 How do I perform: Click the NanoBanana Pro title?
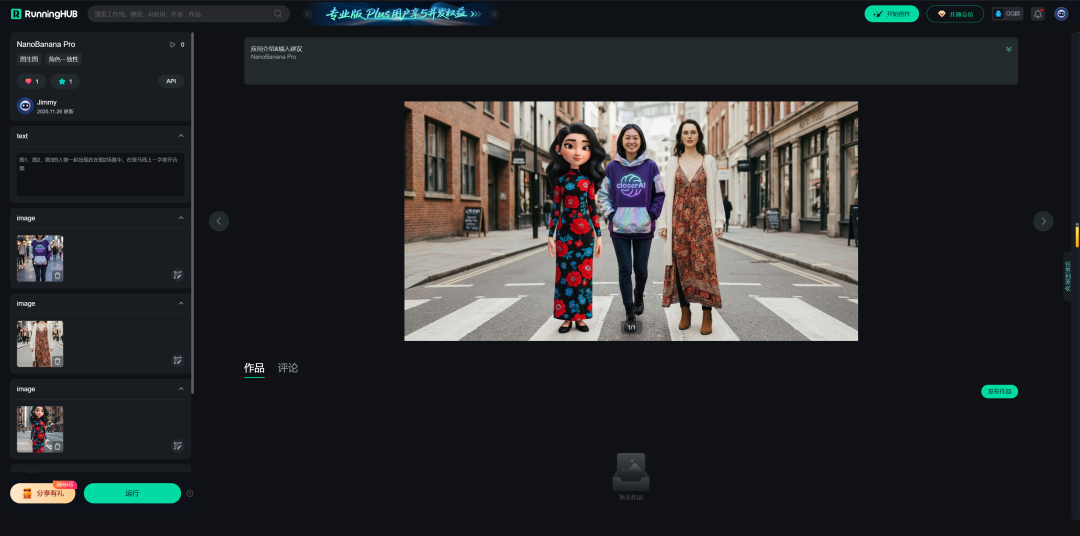click(46, 44)
